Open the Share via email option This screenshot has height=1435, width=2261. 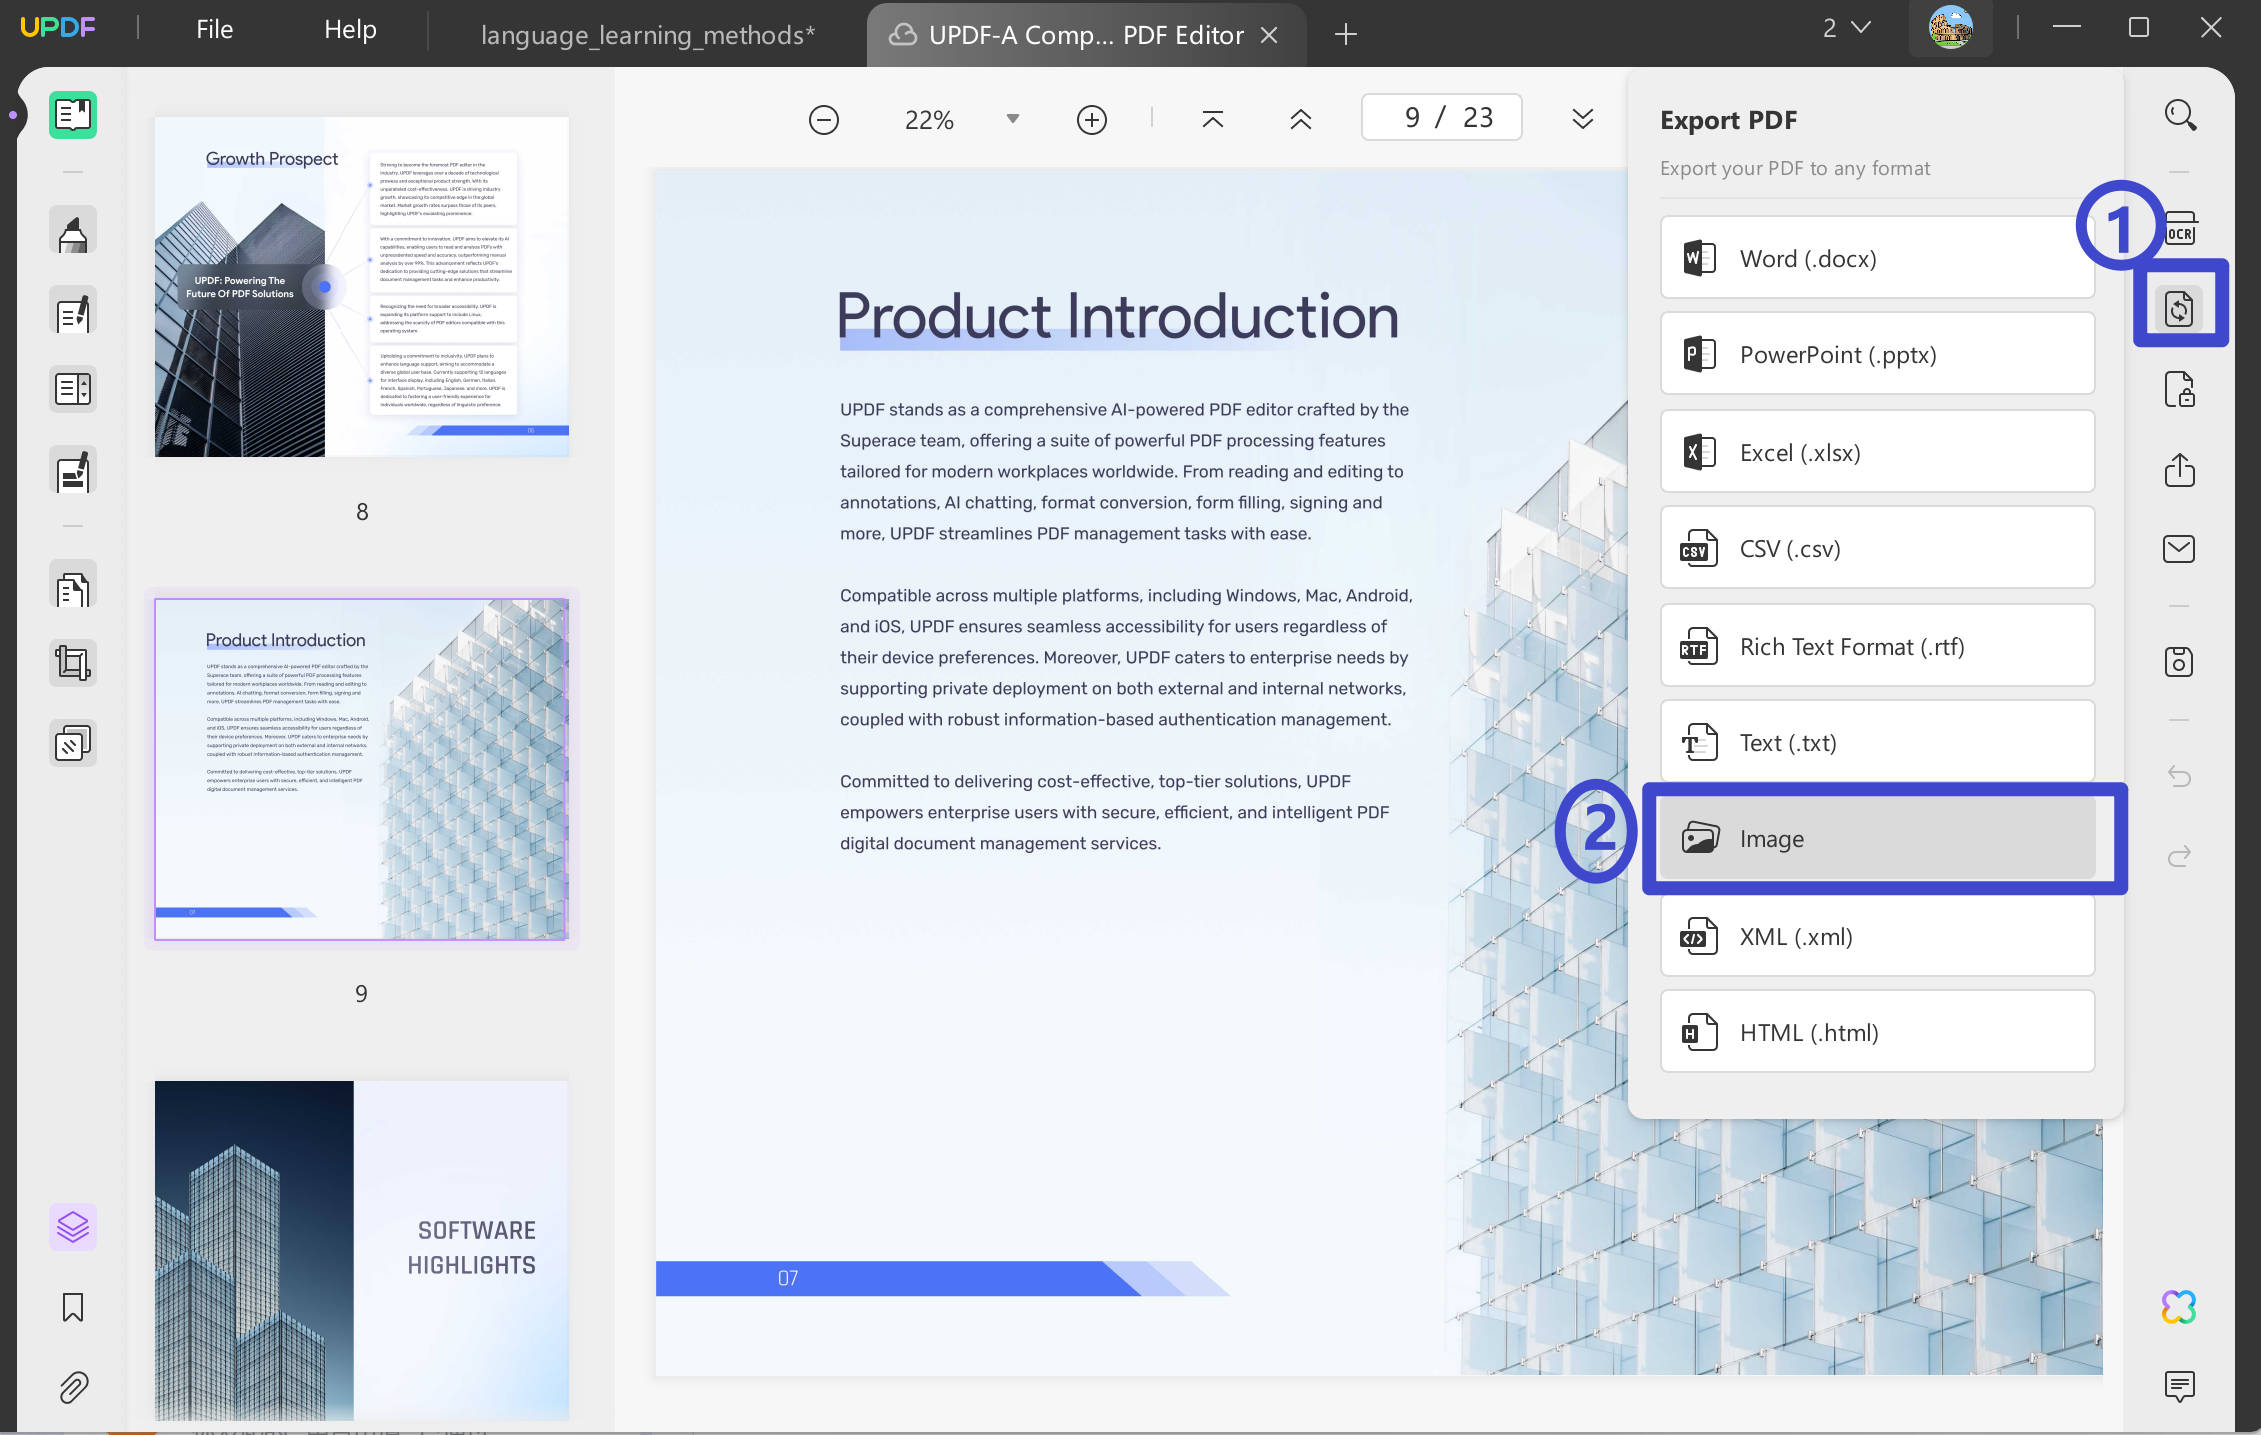[x=2180, y=548]
